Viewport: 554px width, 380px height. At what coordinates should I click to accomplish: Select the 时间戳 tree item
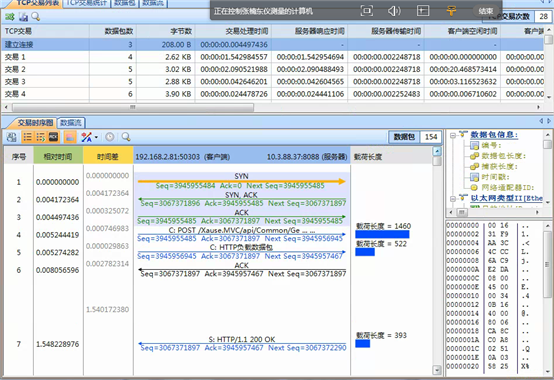click(x=489, y=177)
